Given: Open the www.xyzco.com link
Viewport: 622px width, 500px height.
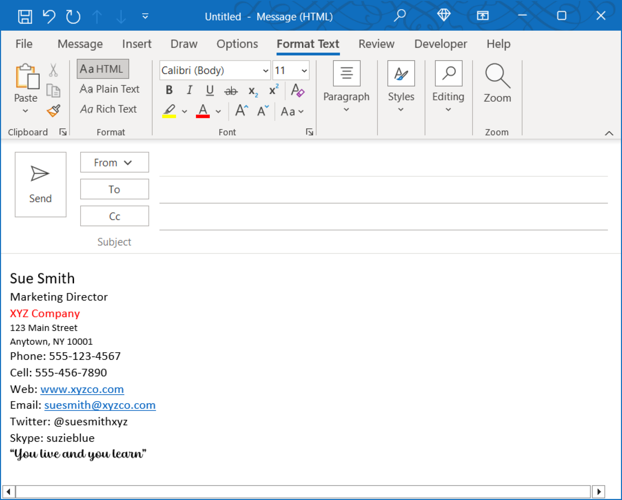Looking at the screenshot, I should pos(82,389).
